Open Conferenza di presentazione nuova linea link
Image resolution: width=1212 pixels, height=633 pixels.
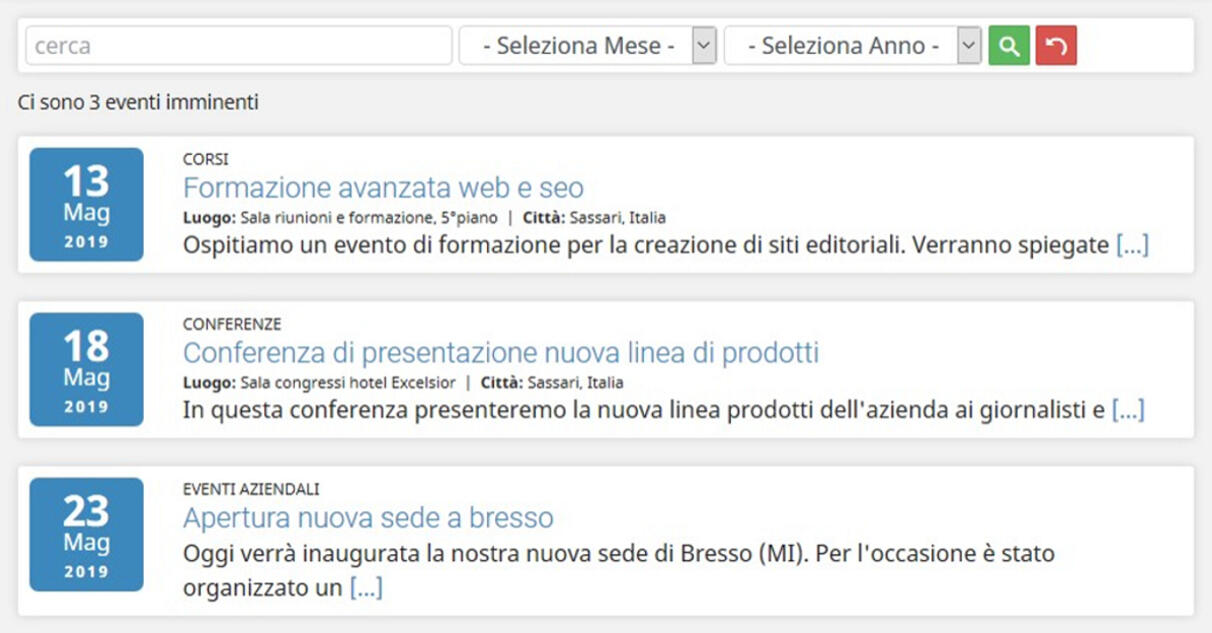point(501,353)
